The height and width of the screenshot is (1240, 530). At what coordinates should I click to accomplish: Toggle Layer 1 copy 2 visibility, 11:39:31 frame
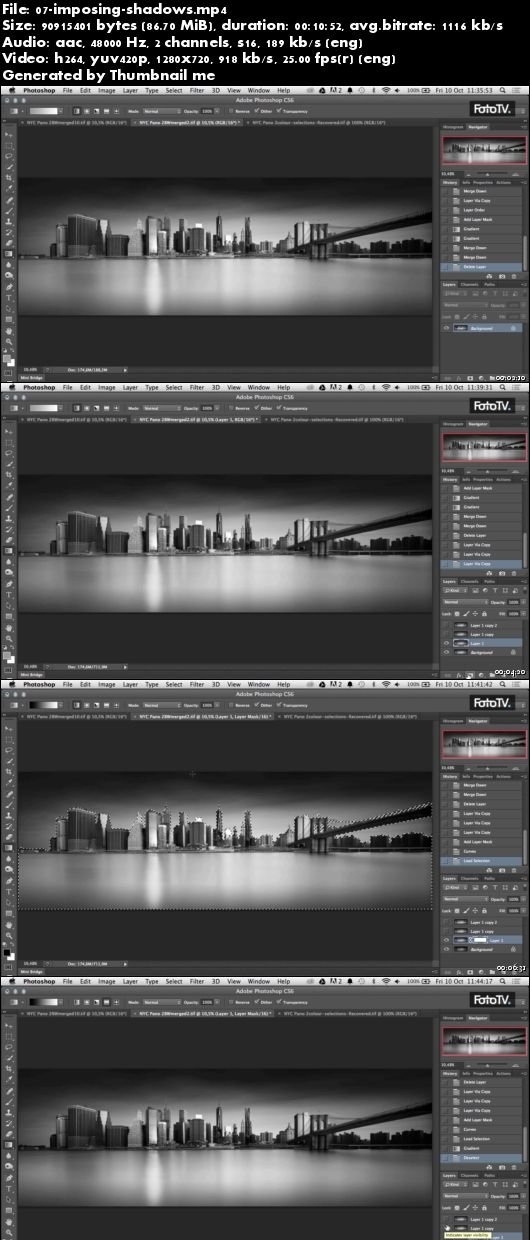[446, 625]
